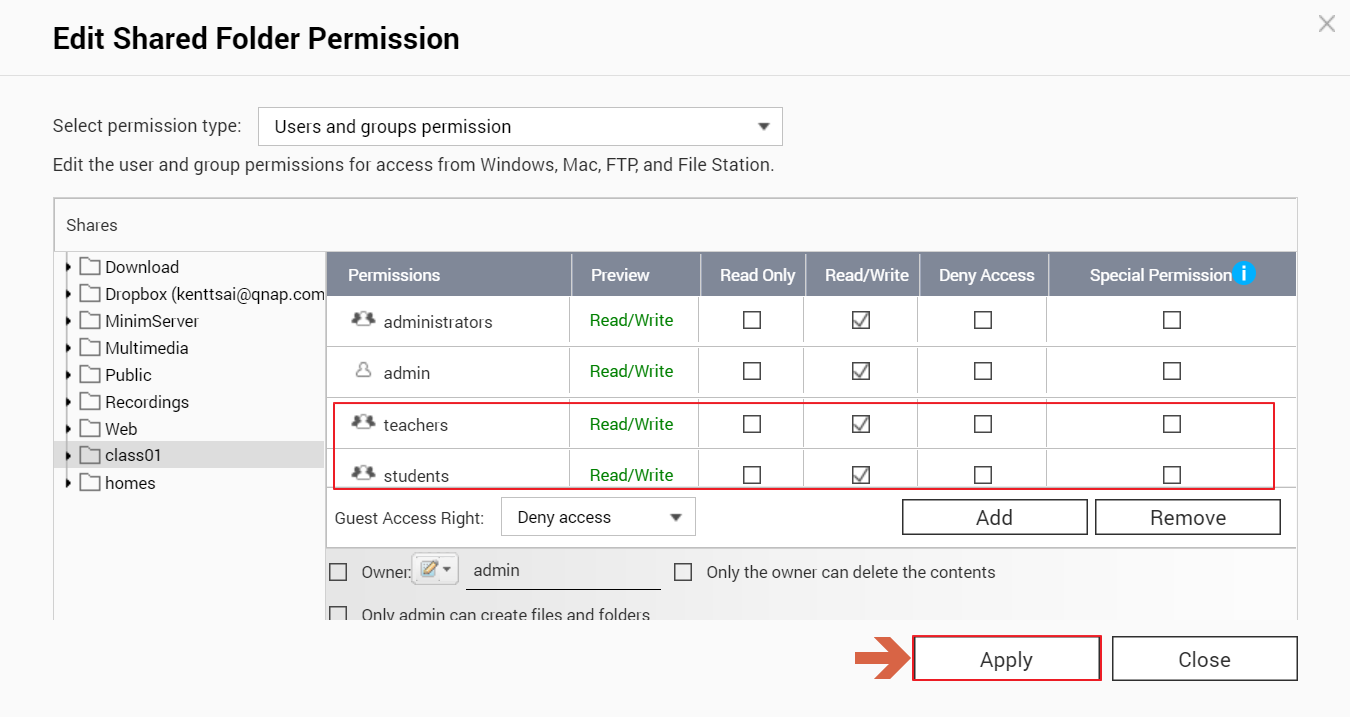Click the Add button

(994, 517)
